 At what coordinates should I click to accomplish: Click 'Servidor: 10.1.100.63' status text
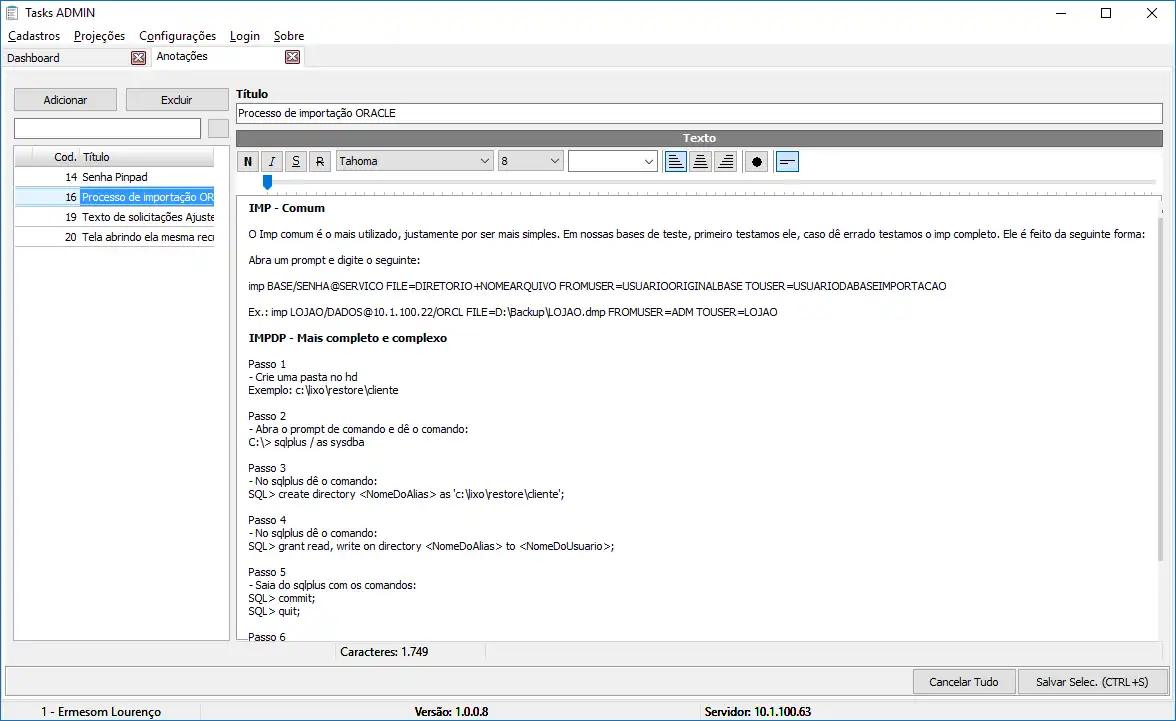[758, 712]
